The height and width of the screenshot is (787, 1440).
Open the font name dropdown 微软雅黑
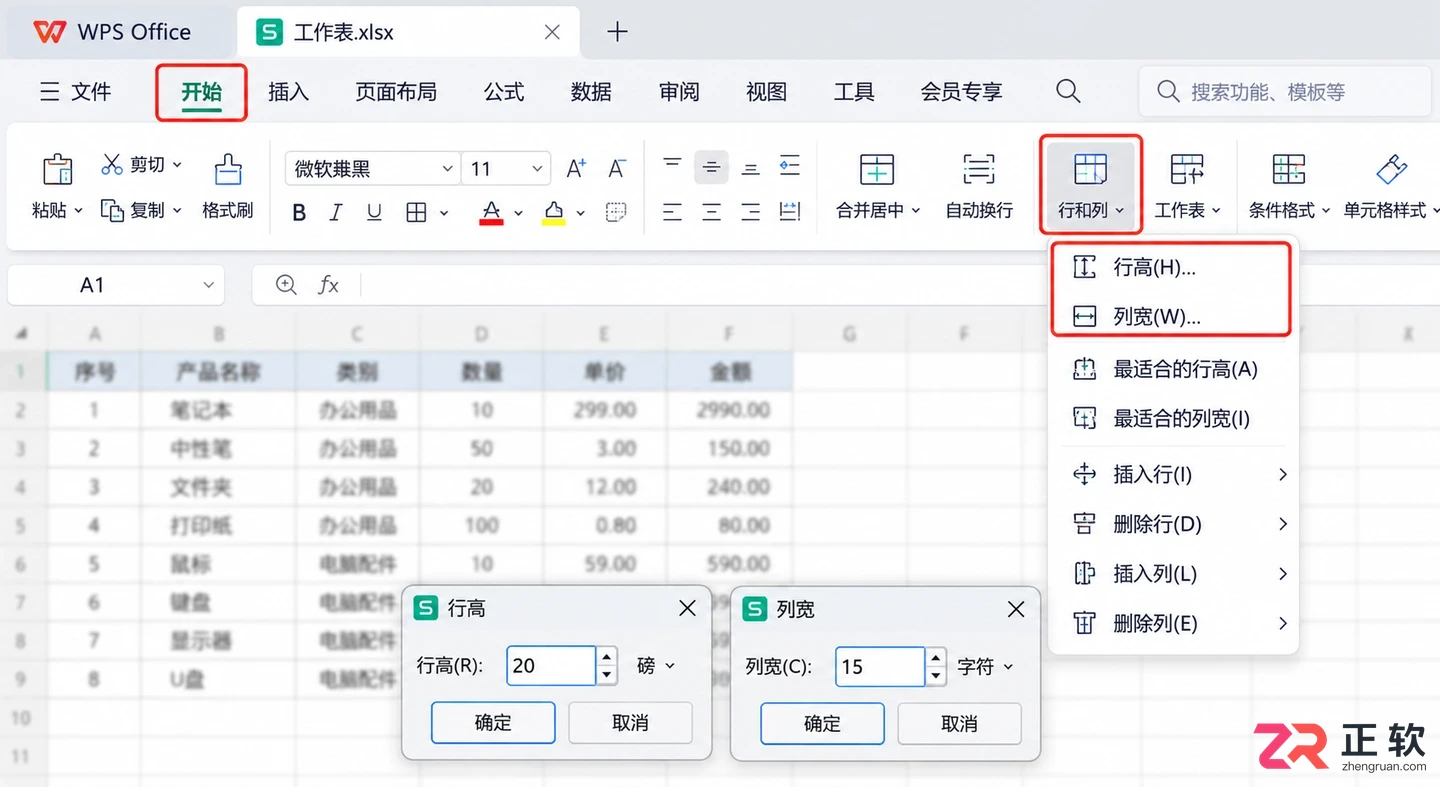[448, 169]
